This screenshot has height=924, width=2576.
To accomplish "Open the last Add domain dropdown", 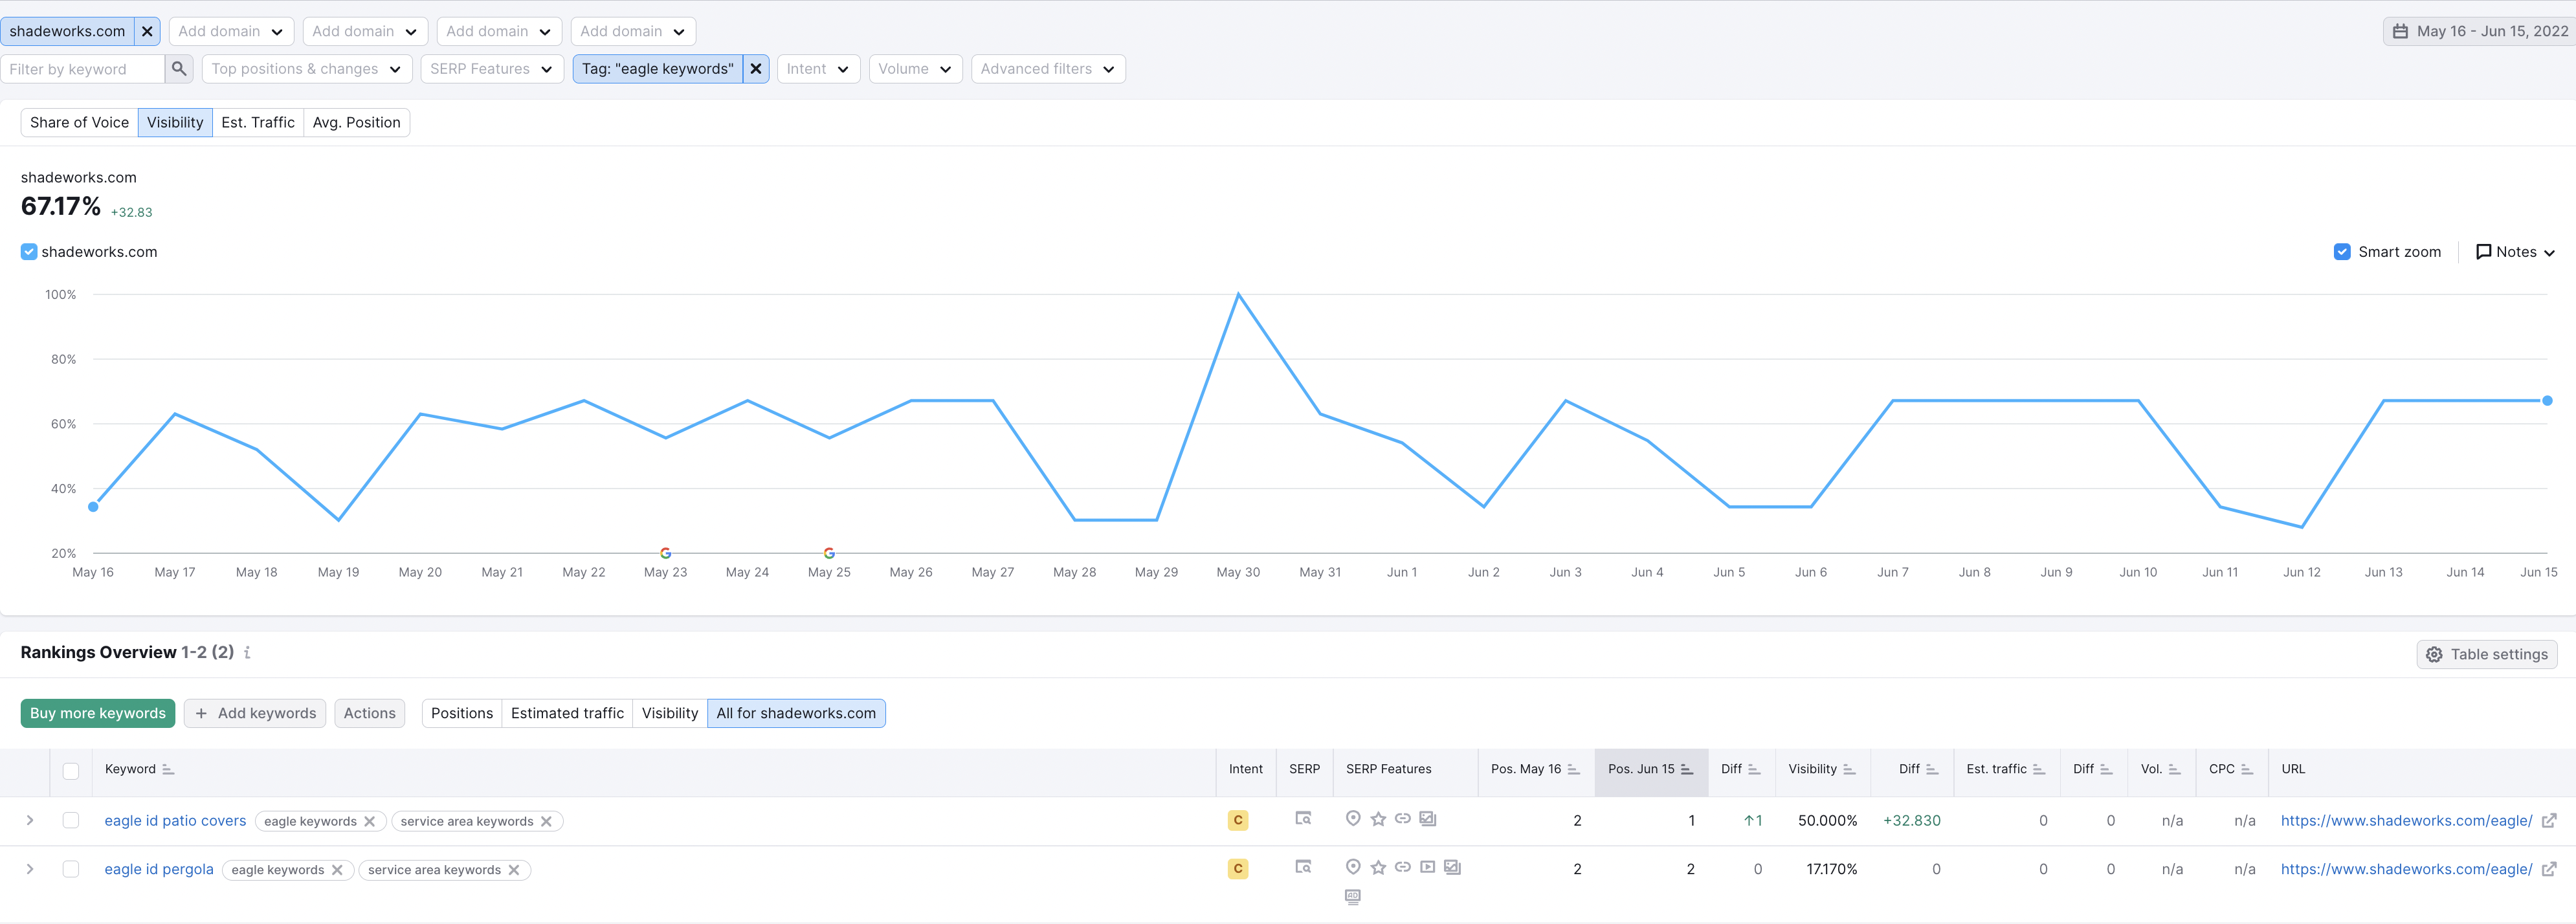I will click(633, 31).
